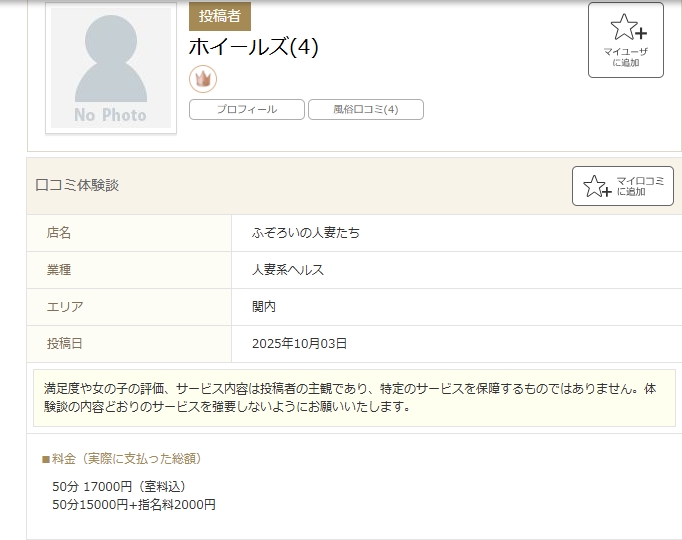Click the 業種 row label
Screen dimensions: 682x540
tap(59, 270)
